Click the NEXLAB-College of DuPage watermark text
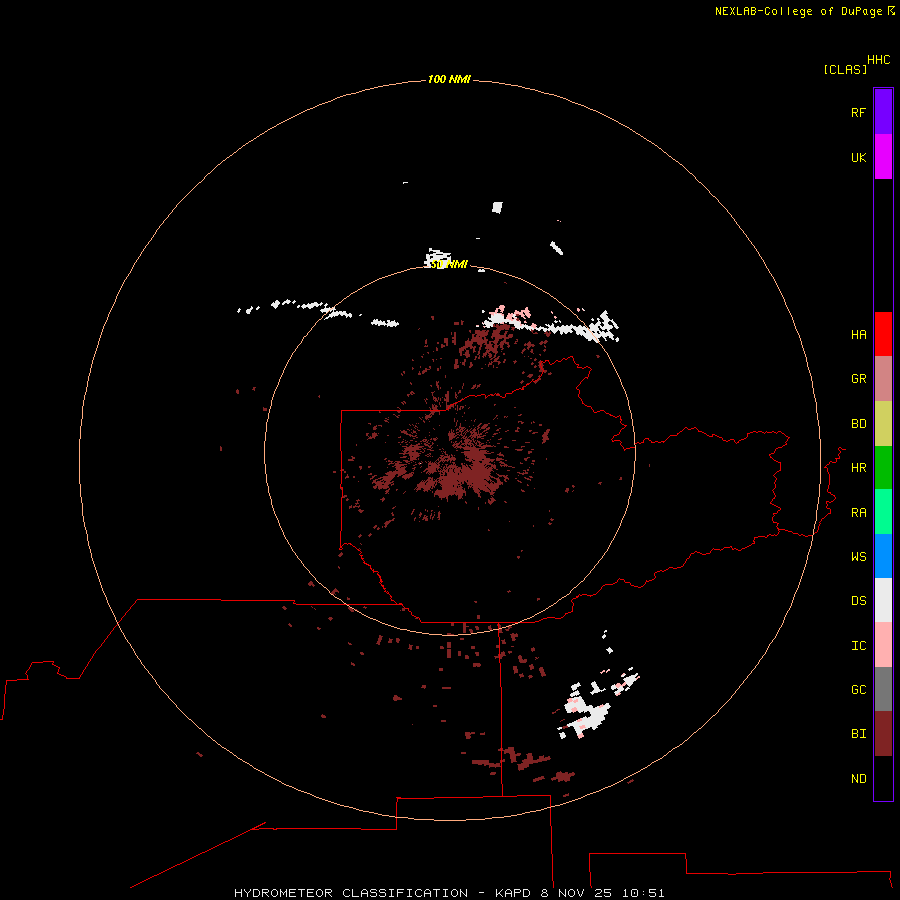Viewport: 900px width, 900px height. (798, 11)
